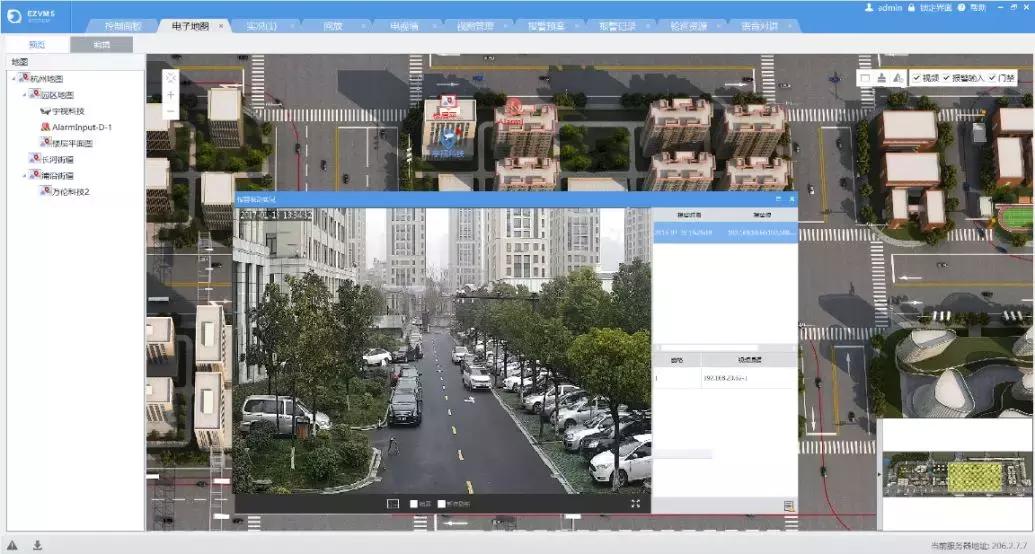
Task: Collapse the 杭州地图 tree node
Action: (14, 79)
